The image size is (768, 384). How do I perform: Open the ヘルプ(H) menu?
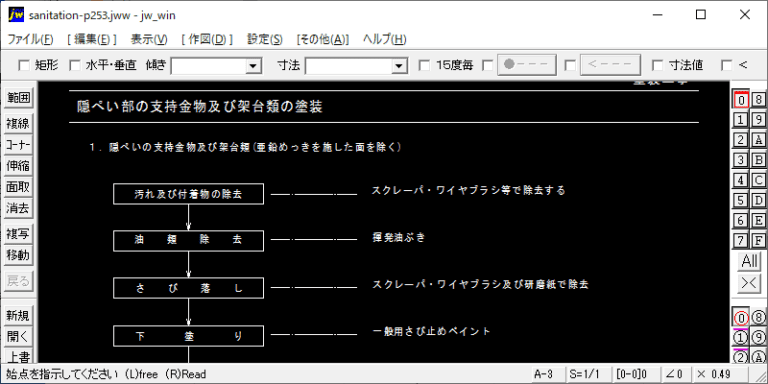[384, 40]
